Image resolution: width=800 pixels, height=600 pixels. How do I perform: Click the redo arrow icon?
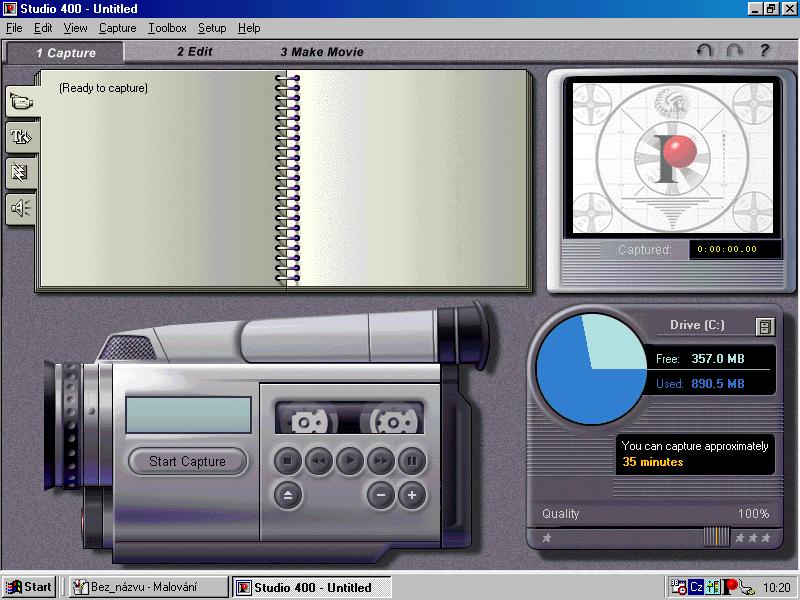734,51
